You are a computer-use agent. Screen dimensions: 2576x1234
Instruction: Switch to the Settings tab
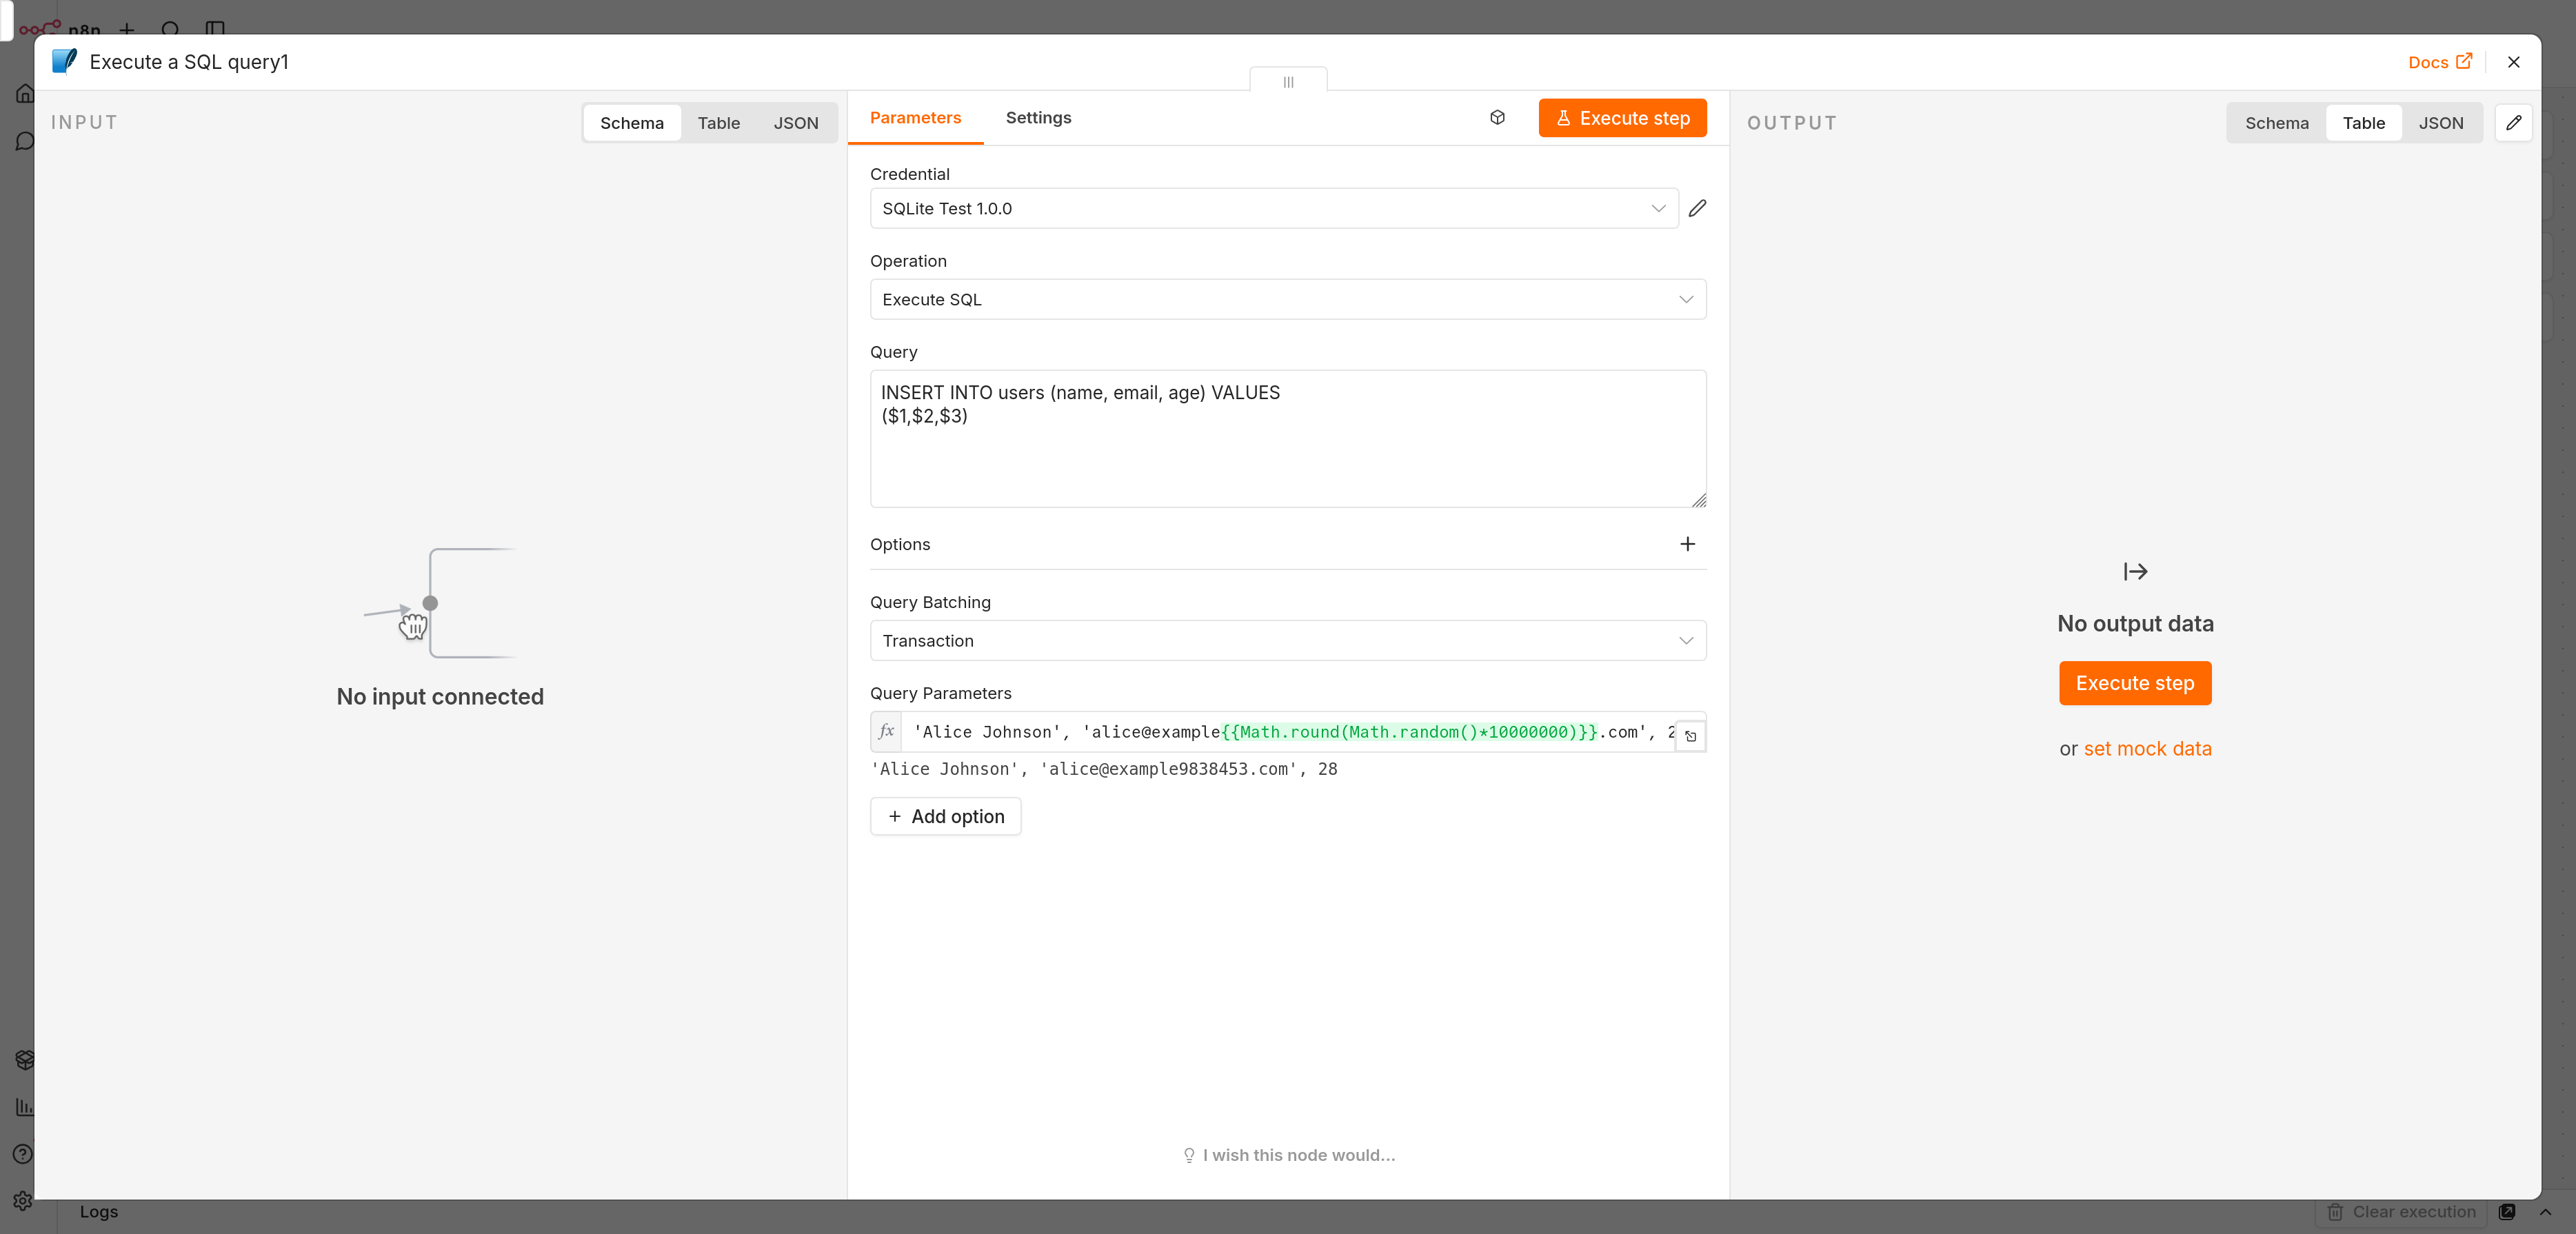coord(1038,118)
